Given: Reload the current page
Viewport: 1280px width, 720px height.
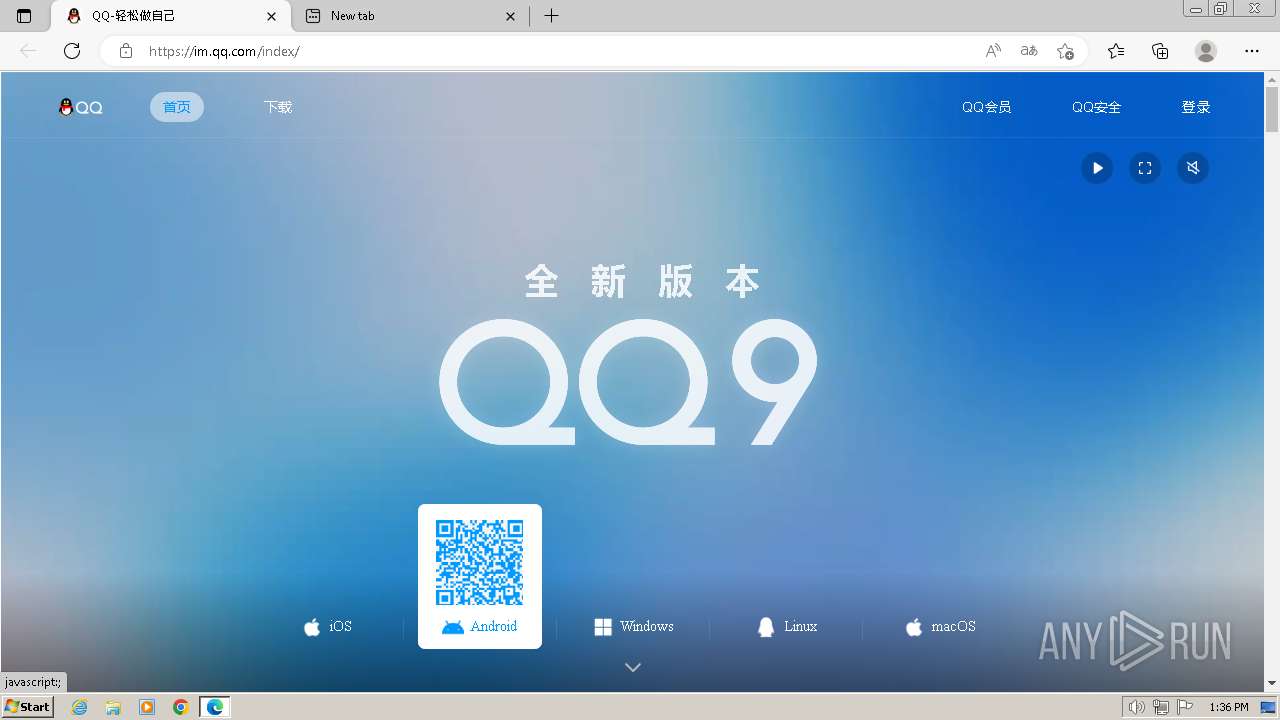Looking at the screenshot, I should click(x=72, y=51).
